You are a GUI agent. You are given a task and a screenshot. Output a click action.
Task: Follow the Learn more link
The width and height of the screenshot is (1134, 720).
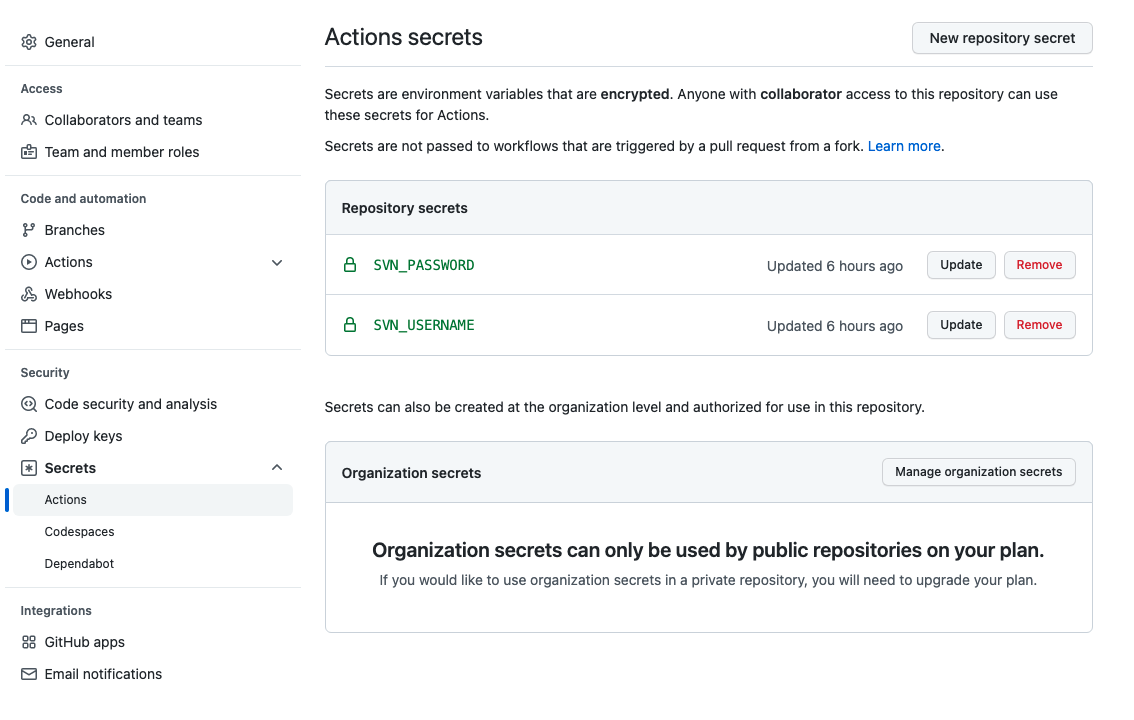coord(904,146)
